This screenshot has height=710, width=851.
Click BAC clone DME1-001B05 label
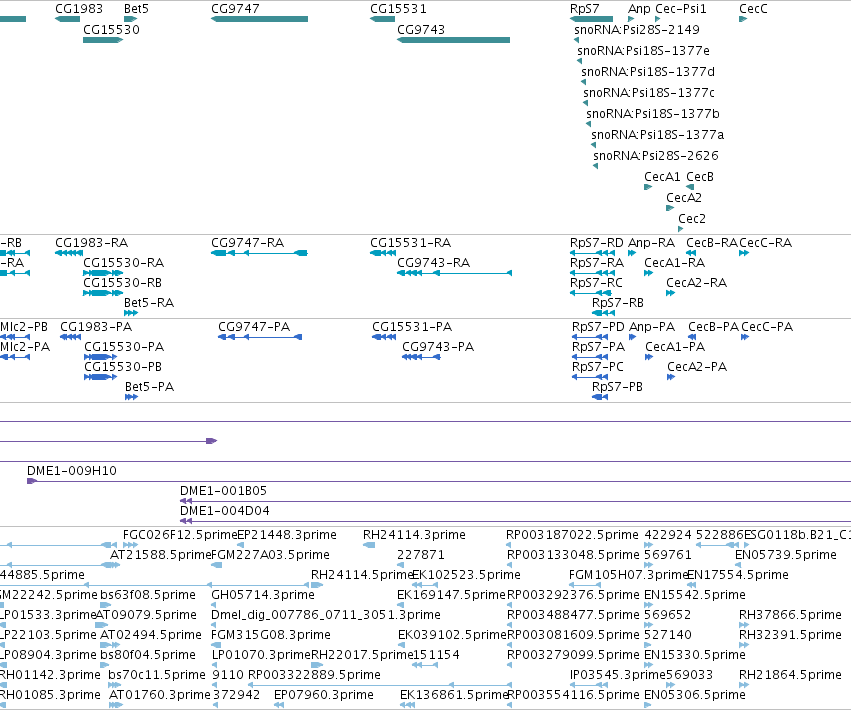pyautogui.click(x=224, y=491)
